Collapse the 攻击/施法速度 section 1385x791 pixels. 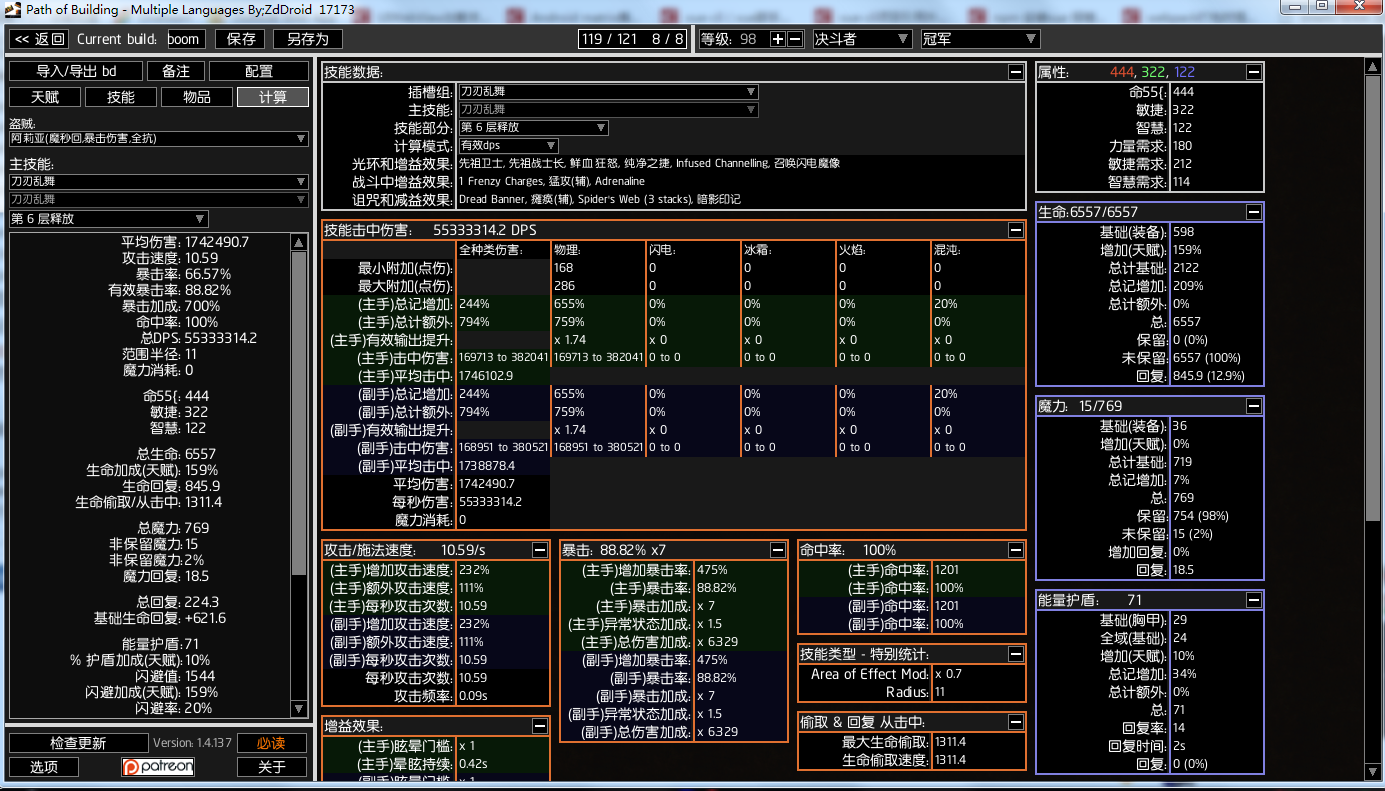(540, 550)
